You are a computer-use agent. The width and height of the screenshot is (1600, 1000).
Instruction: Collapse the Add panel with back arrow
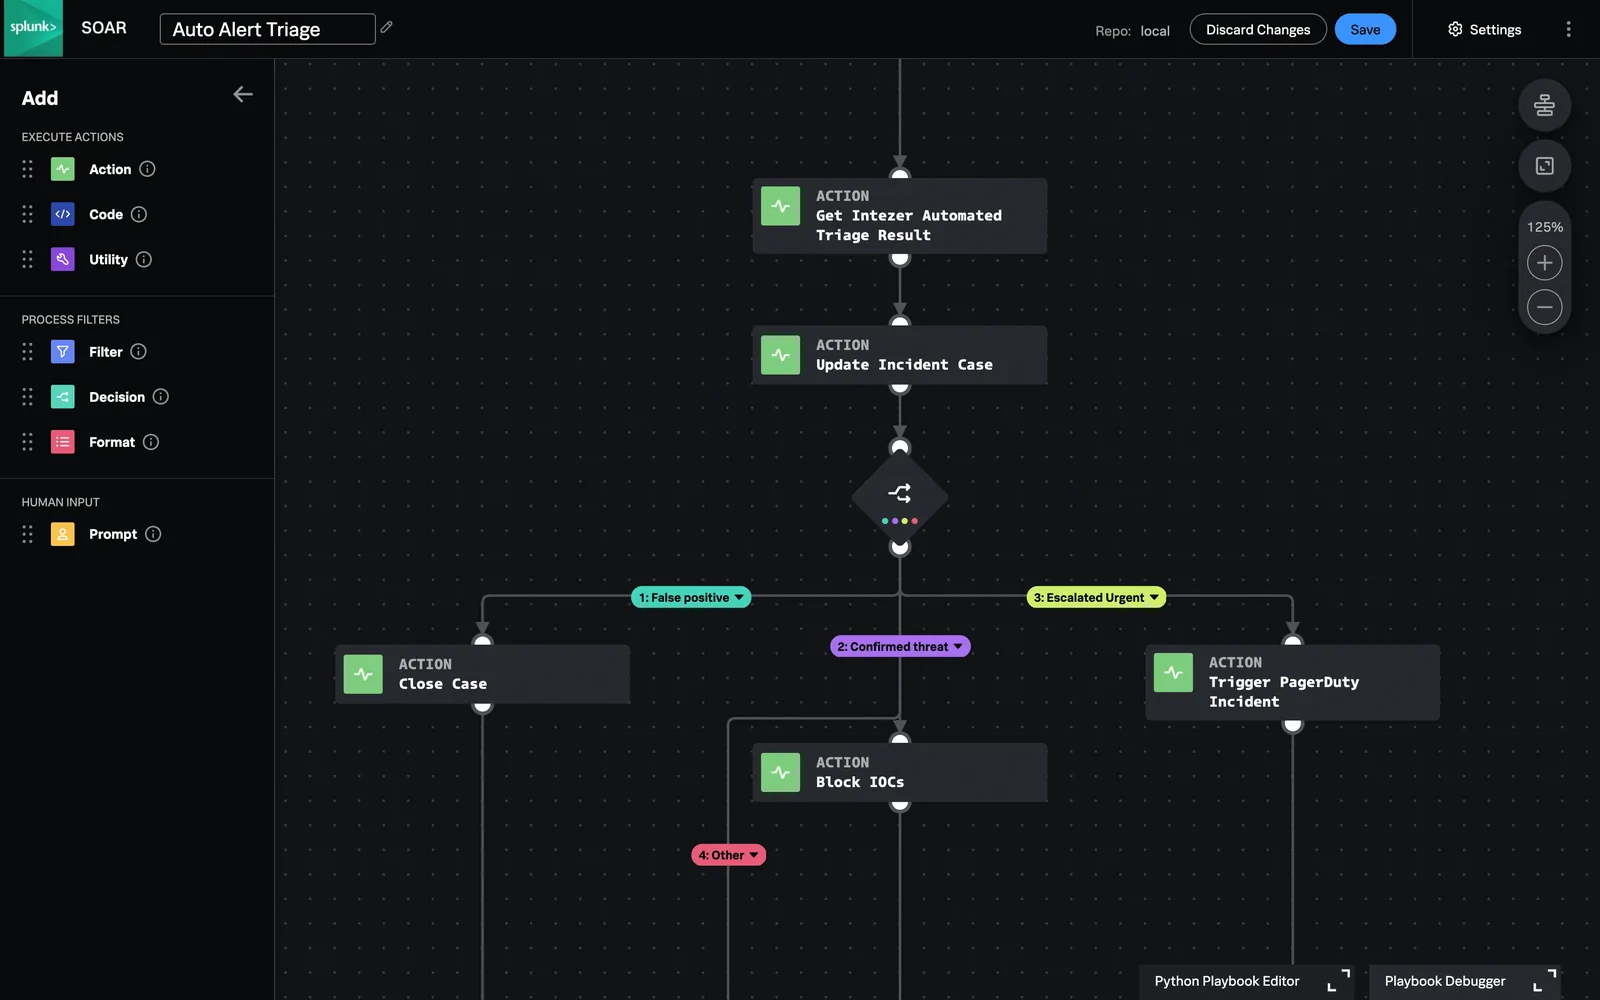point(243,94)
